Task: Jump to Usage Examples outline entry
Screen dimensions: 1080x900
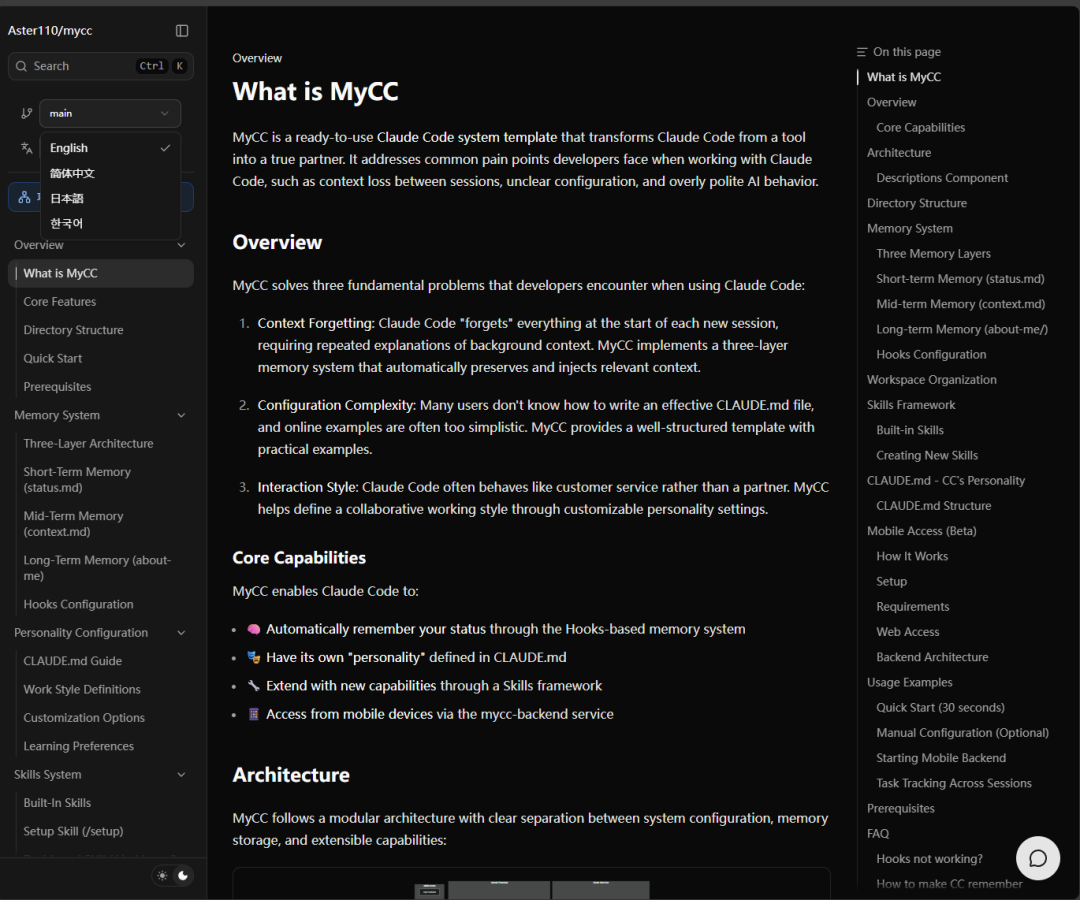Action: 909,682
